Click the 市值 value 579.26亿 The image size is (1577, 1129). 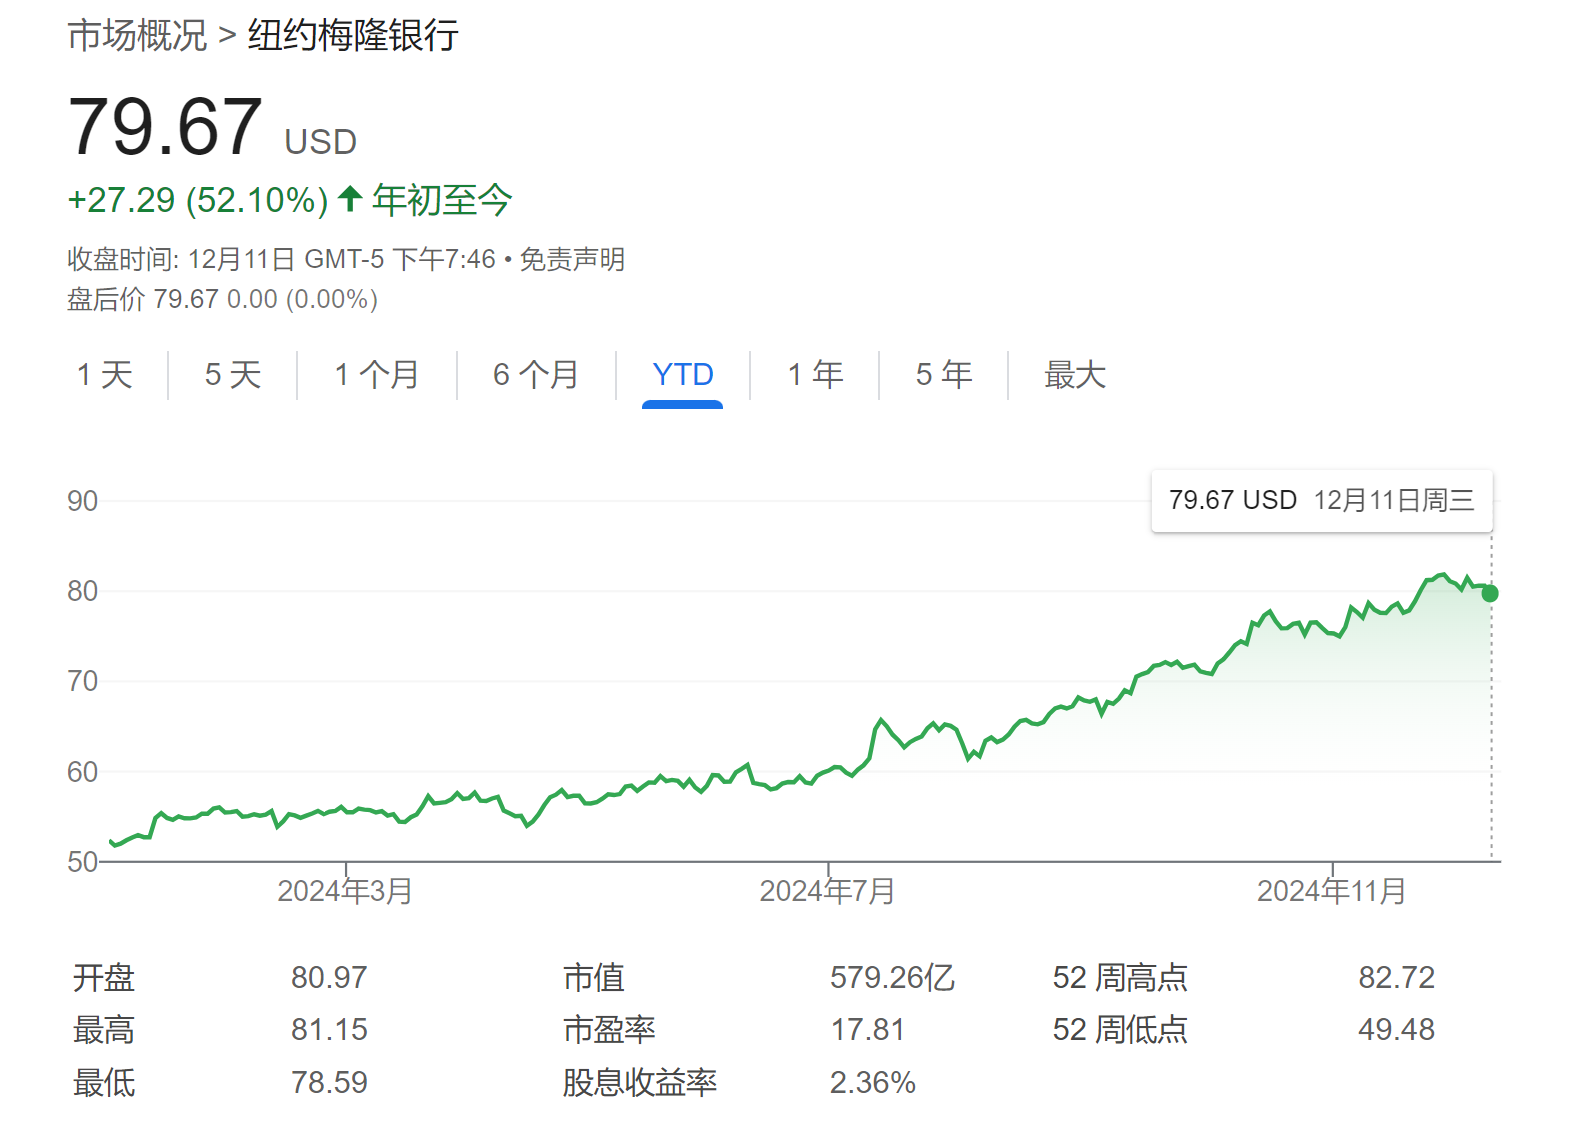pyautogui.click(x=892, y=977)
